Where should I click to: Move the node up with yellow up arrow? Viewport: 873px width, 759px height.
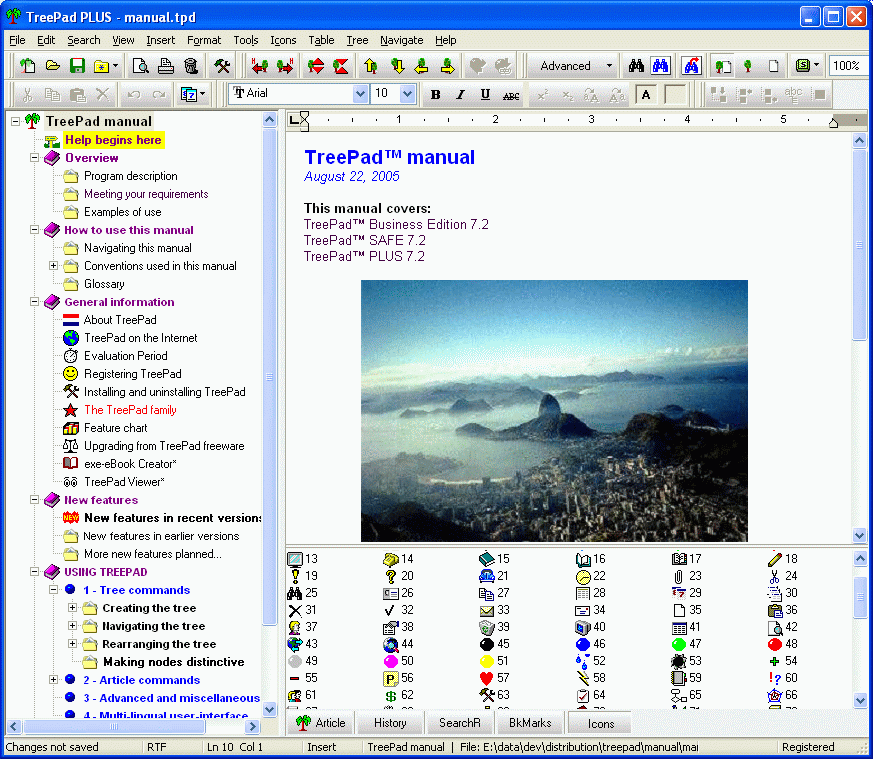[371, 66]
